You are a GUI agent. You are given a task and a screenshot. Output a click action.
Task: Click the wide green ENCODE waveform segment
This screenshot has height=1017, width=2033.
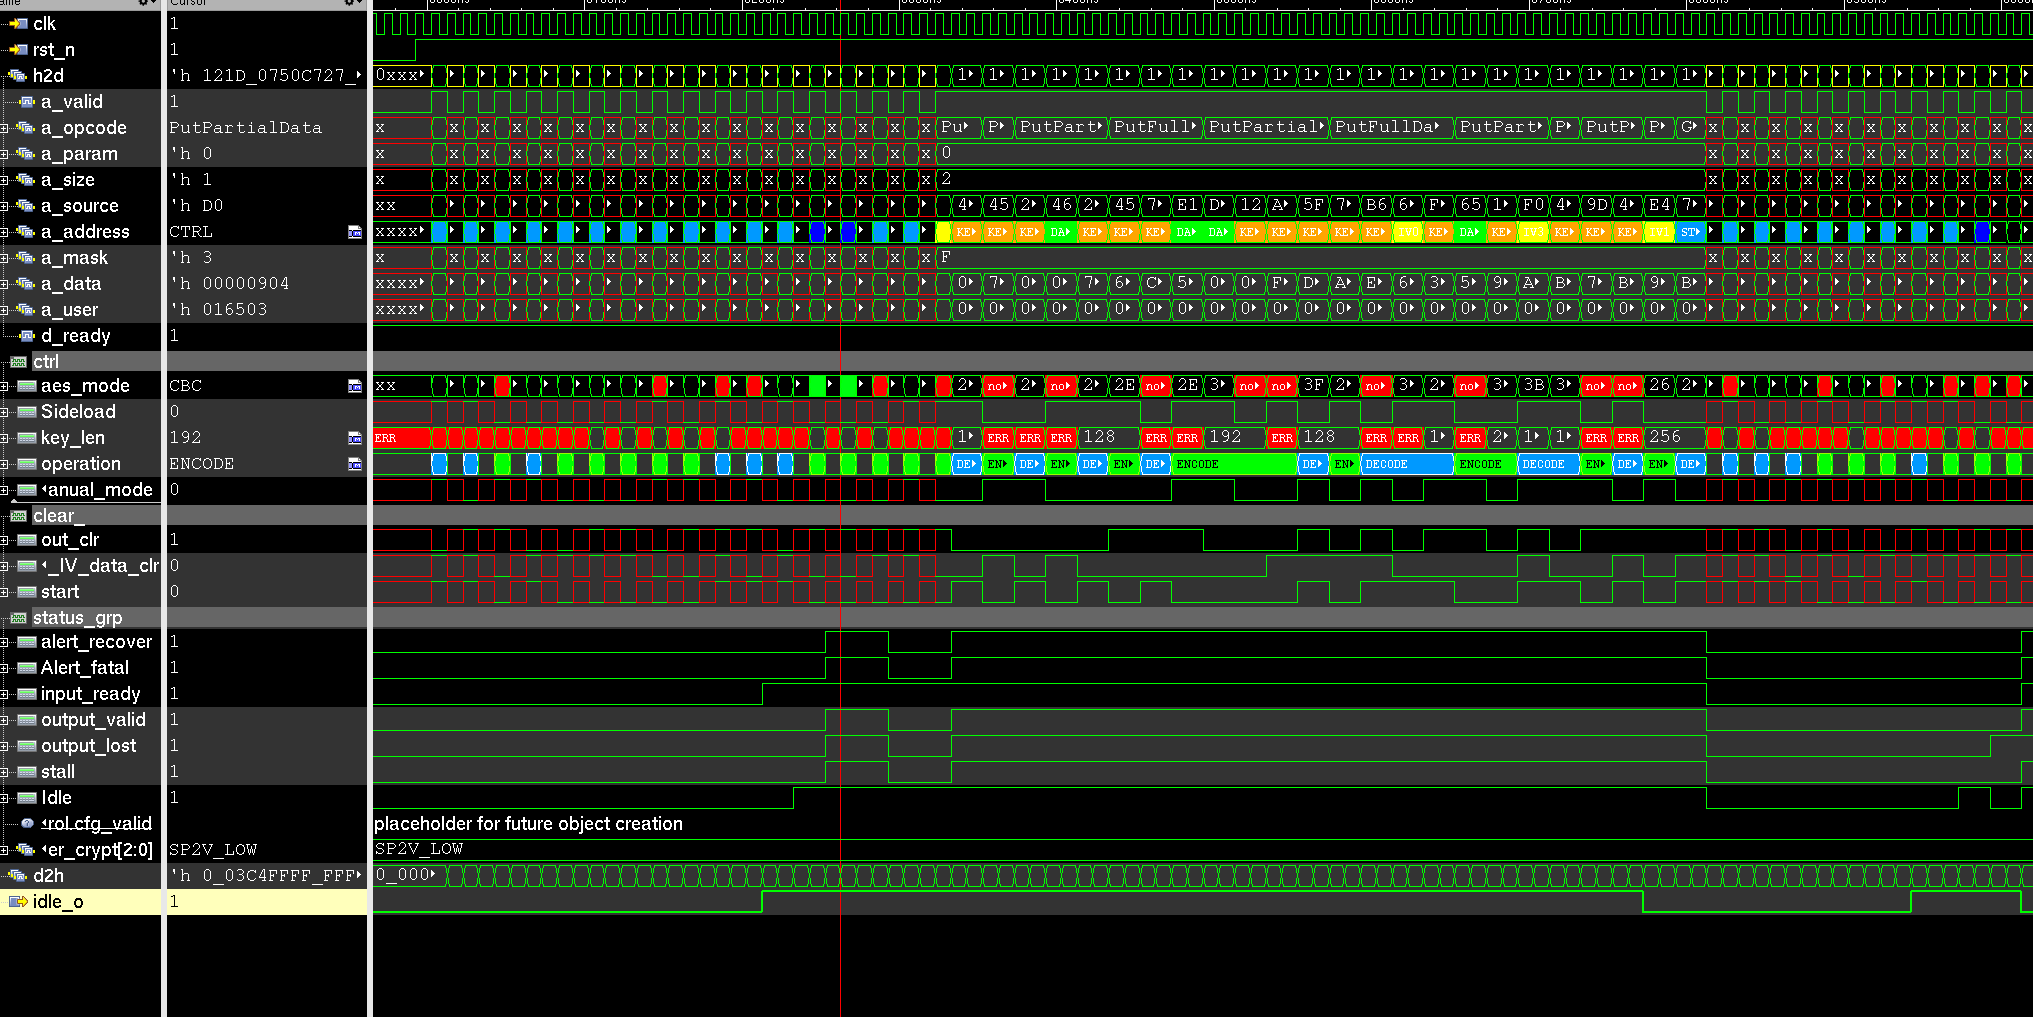point(1233,464)
